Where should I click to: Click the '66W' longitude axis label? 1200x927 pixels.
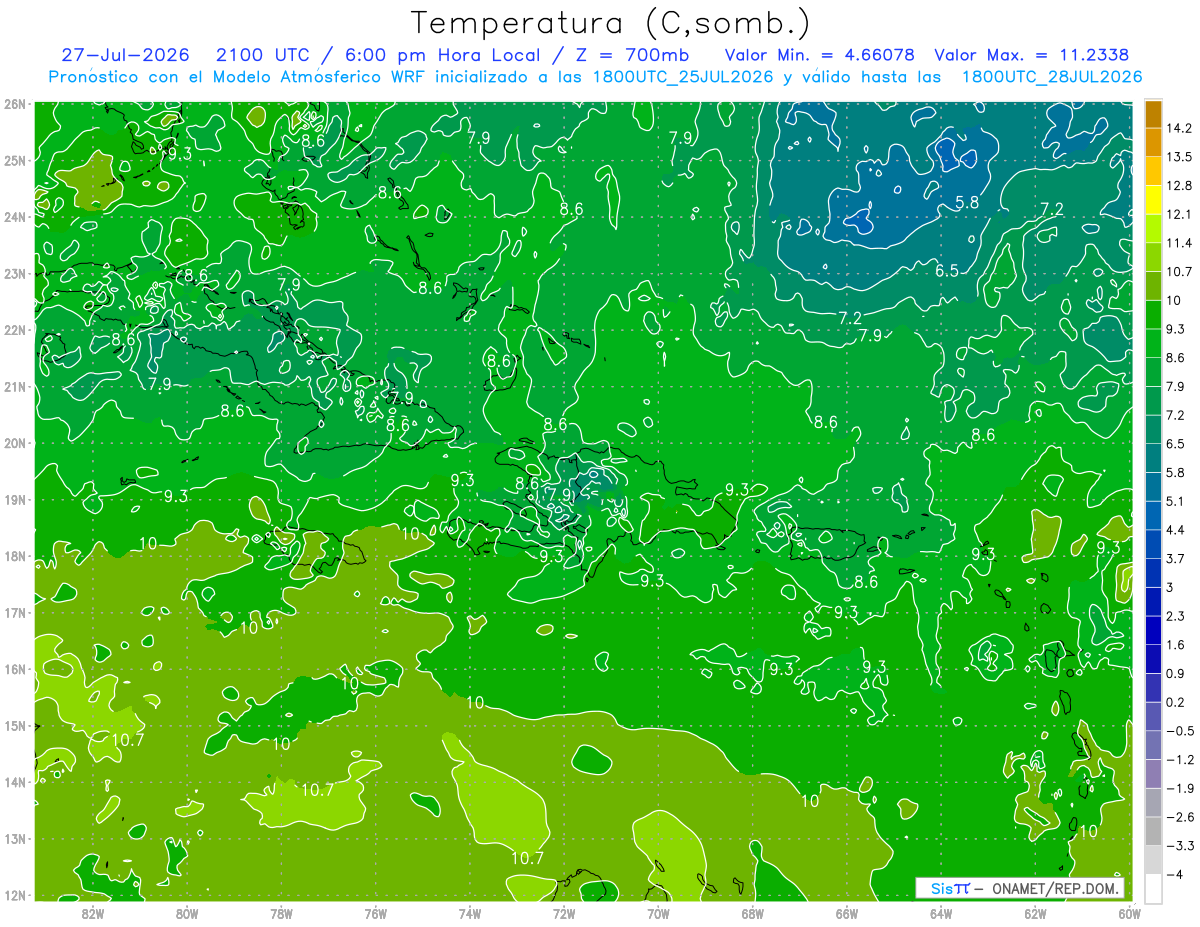(x=846, y=913)
